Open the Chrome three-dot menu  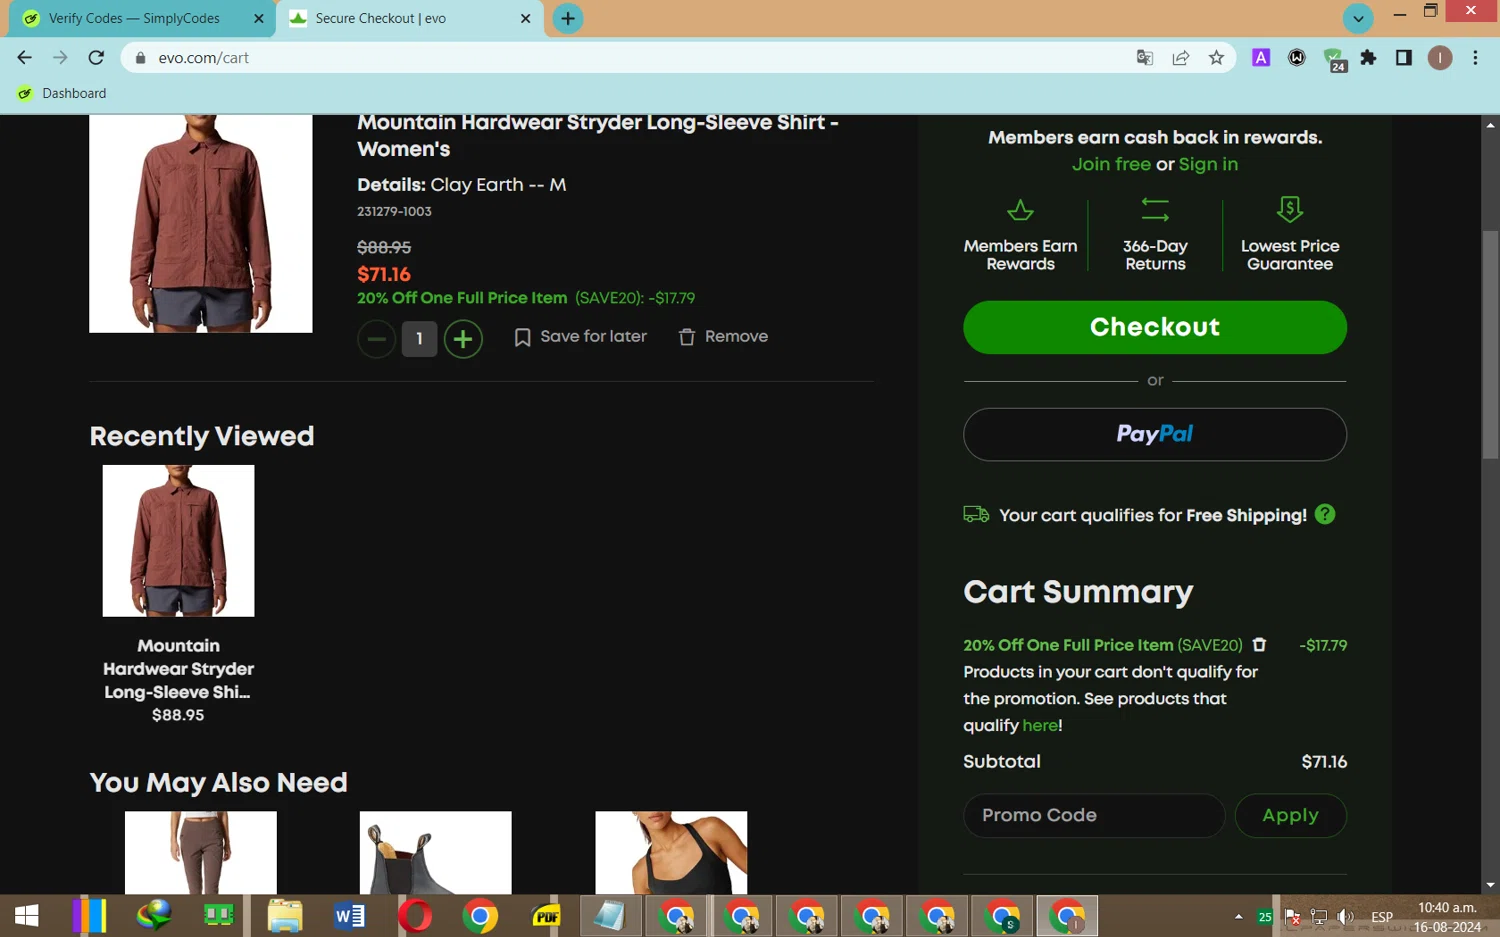pos(1475,58)
